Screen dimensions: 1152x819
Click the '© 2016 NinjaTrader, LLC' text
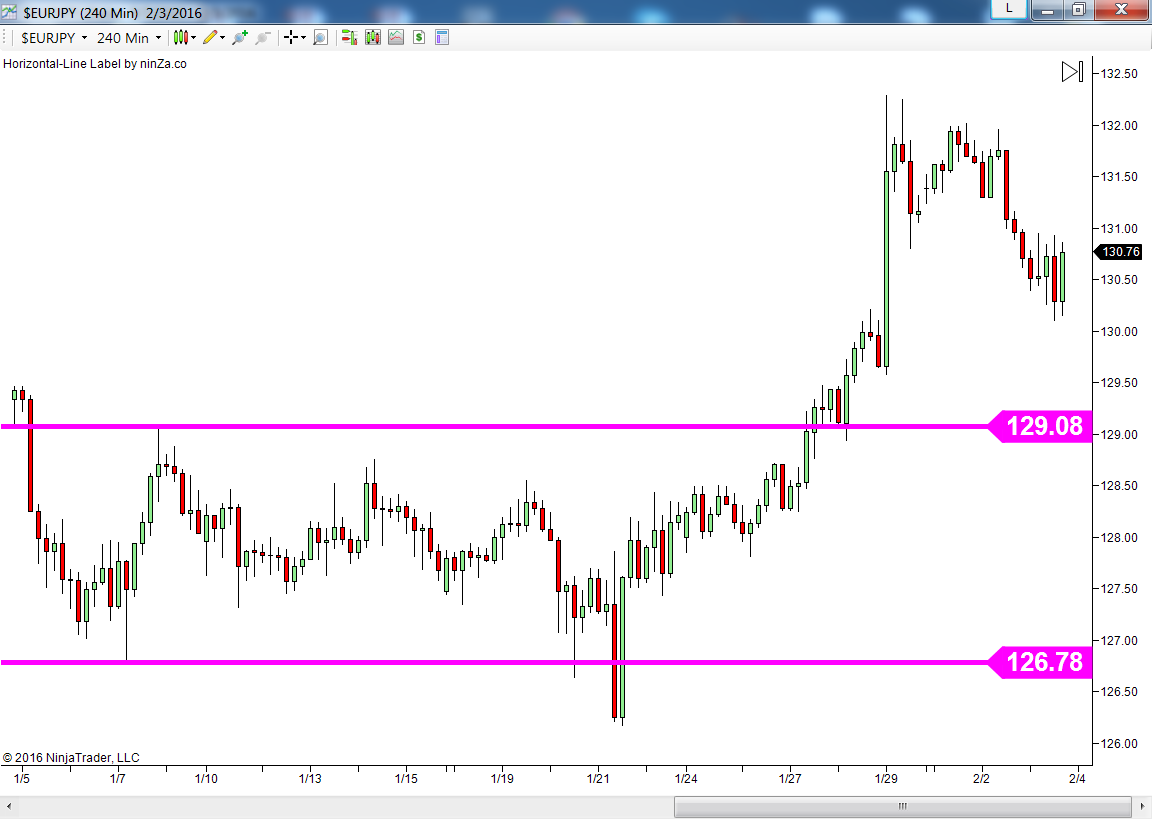point(71,758)
